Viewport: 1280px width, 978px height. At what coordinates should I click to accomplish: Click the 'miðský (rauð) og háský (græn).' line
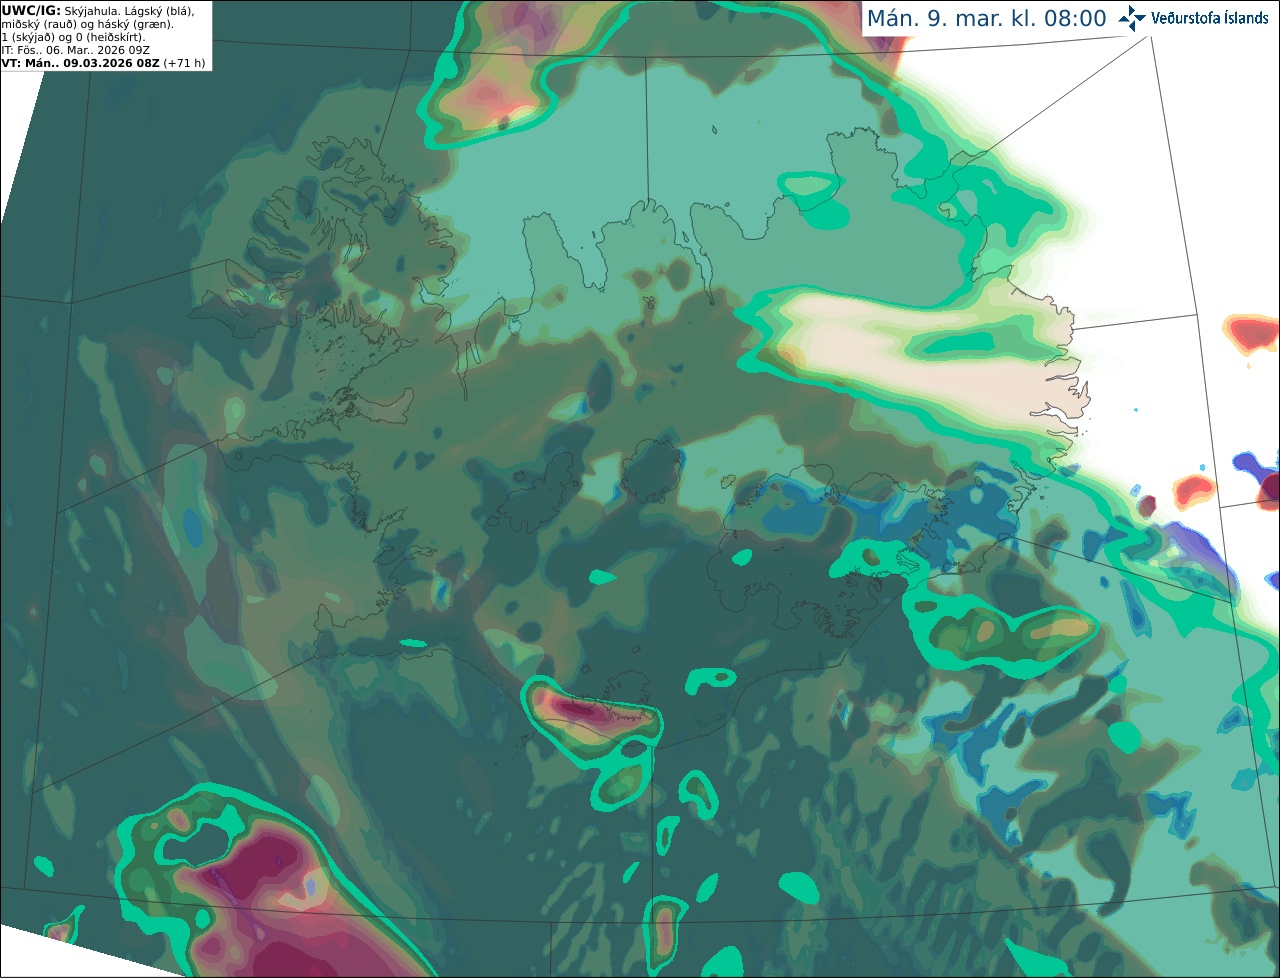coord(88,24)
